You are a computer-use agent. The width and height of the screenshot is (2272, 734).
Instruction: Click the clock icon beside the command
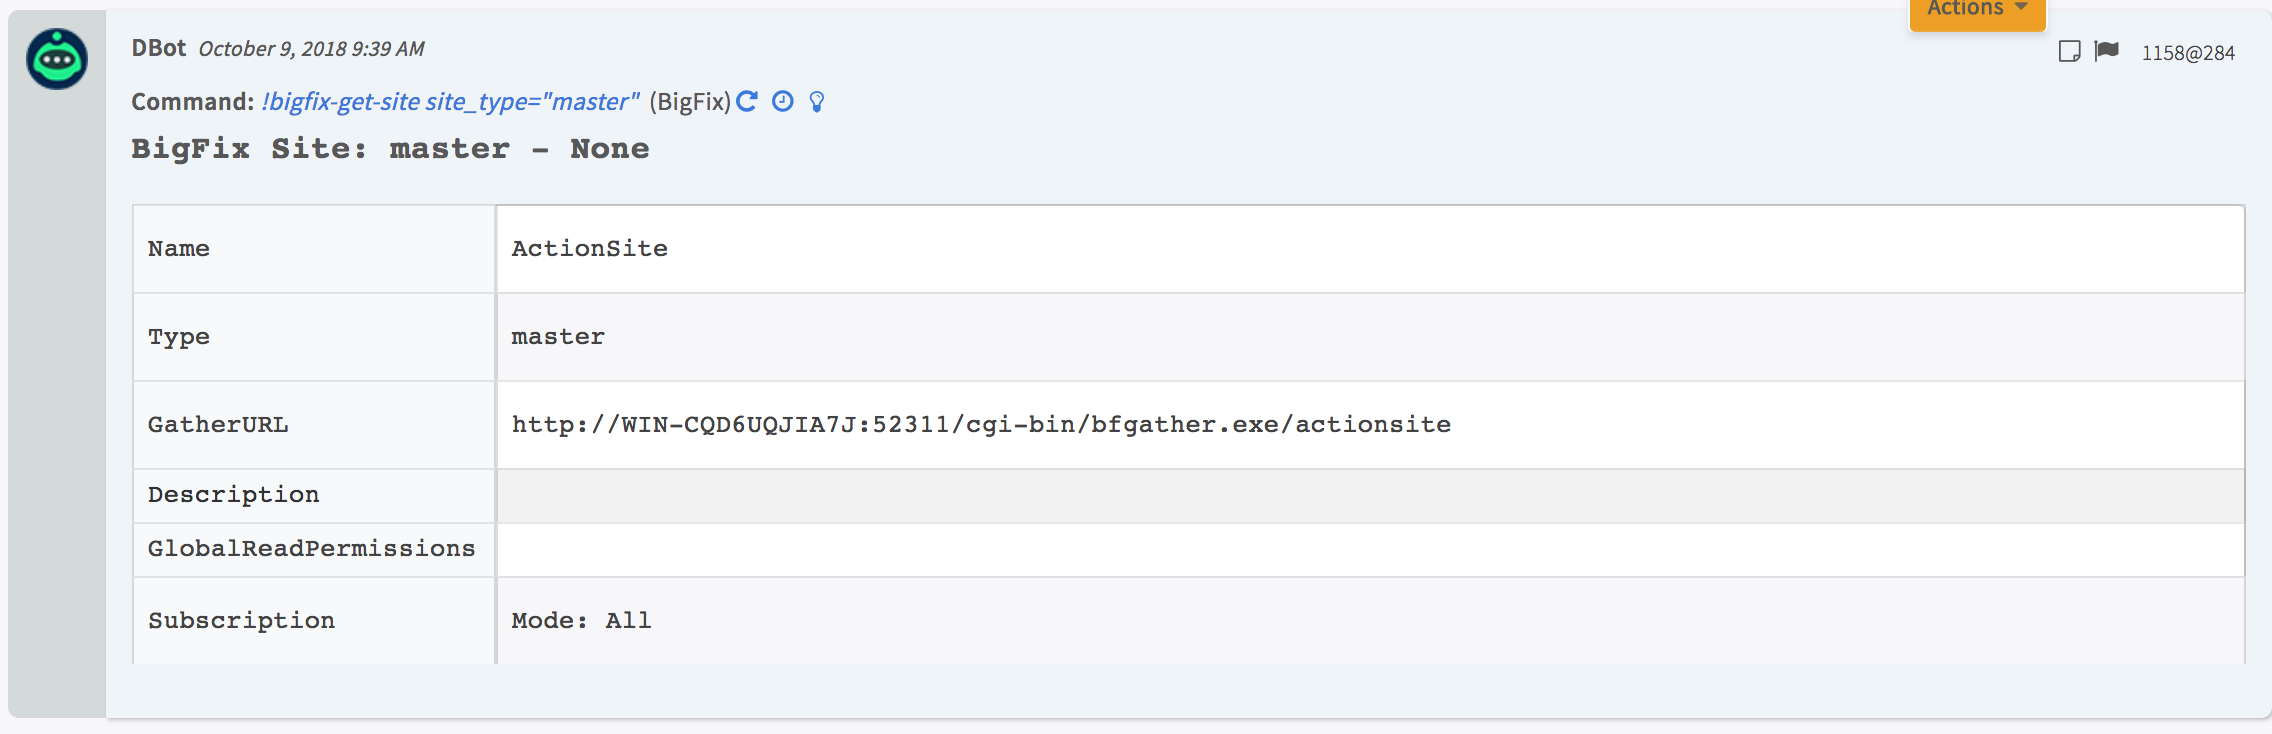point(783,101)
